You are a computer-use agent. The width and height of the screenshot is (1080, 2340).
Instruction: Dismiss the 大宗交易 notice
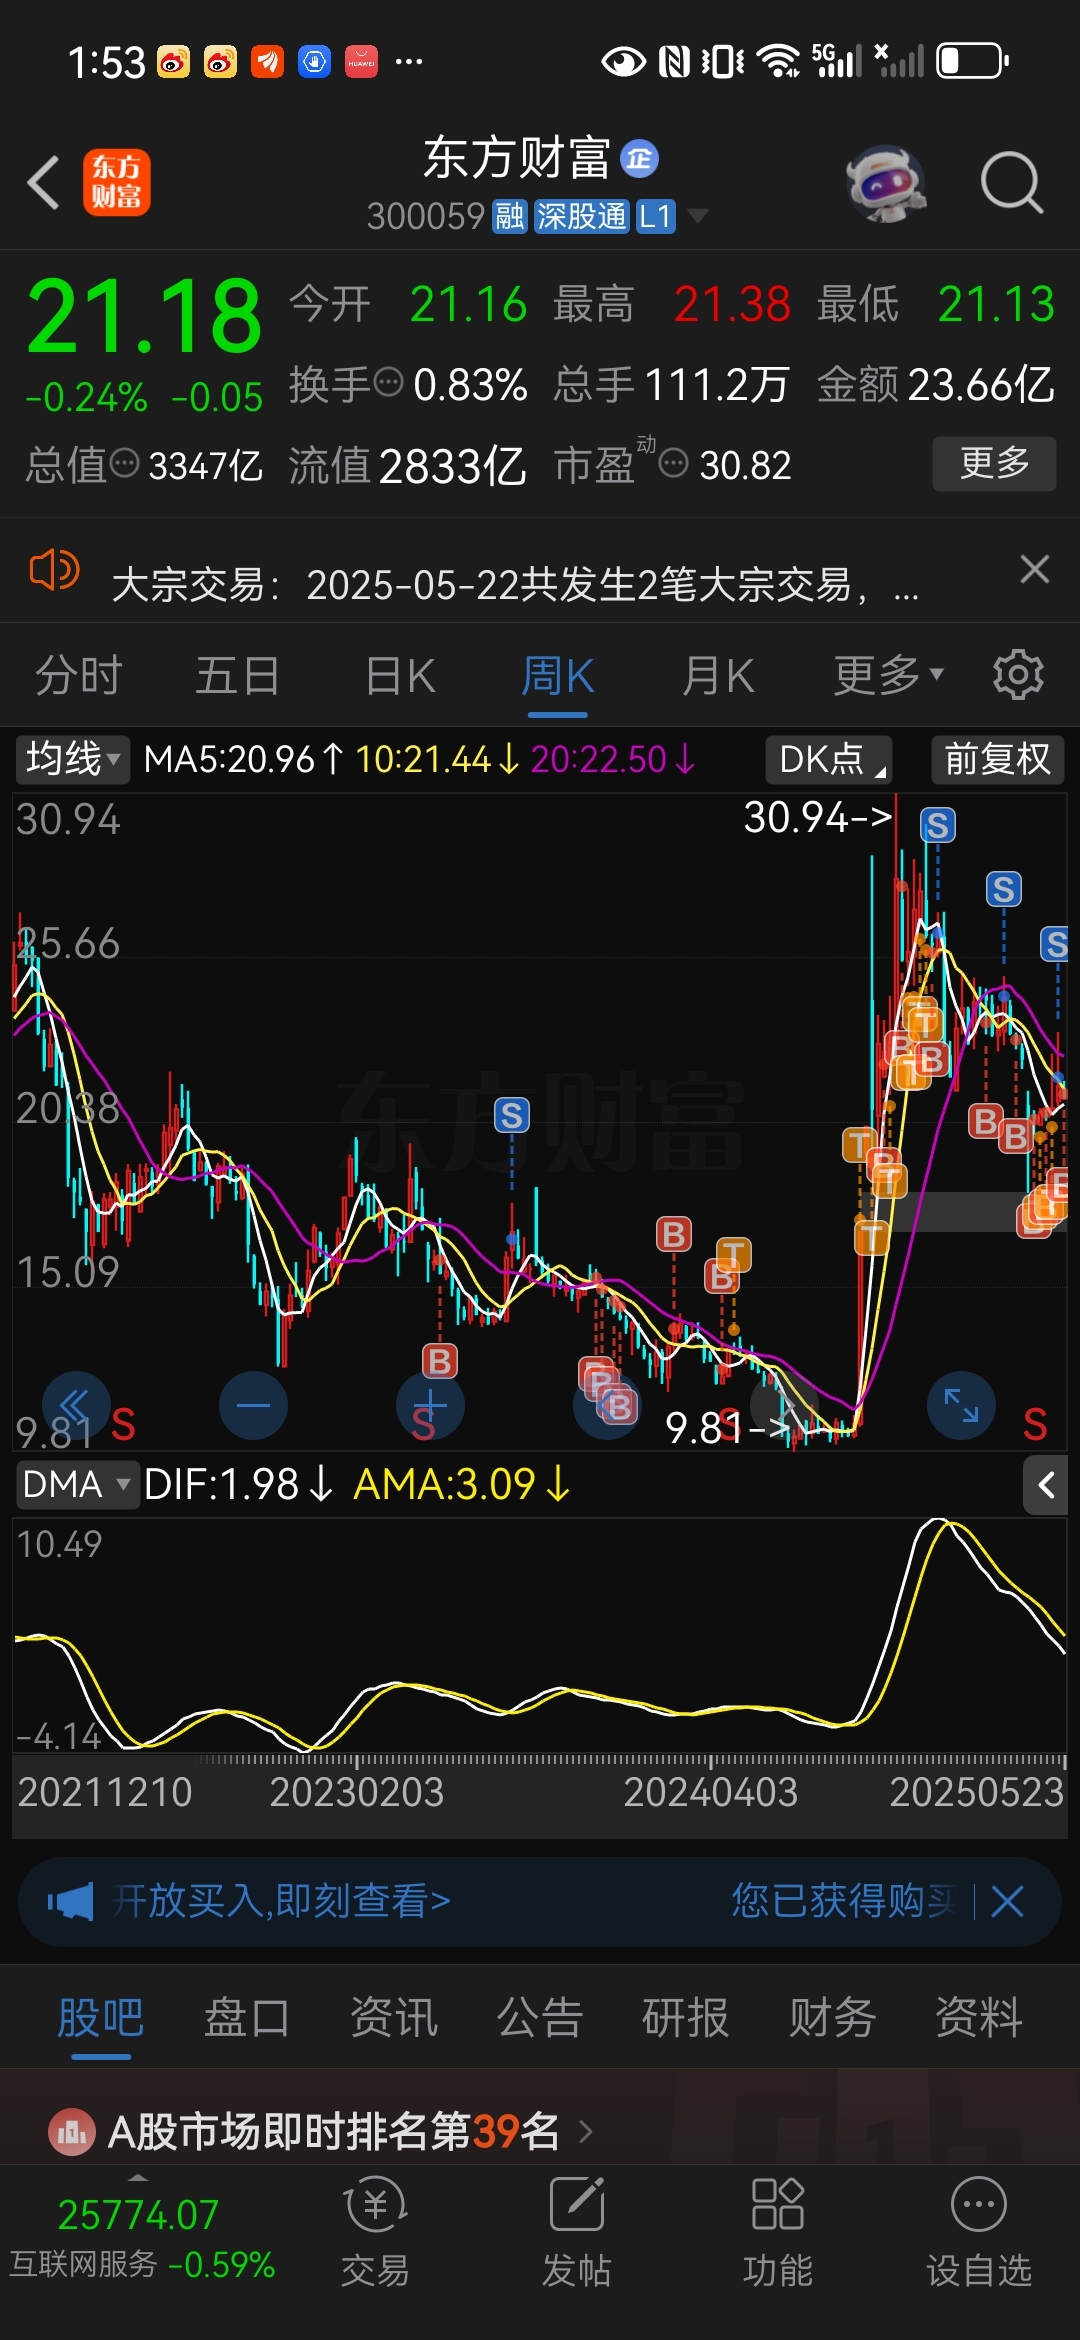1034,569
